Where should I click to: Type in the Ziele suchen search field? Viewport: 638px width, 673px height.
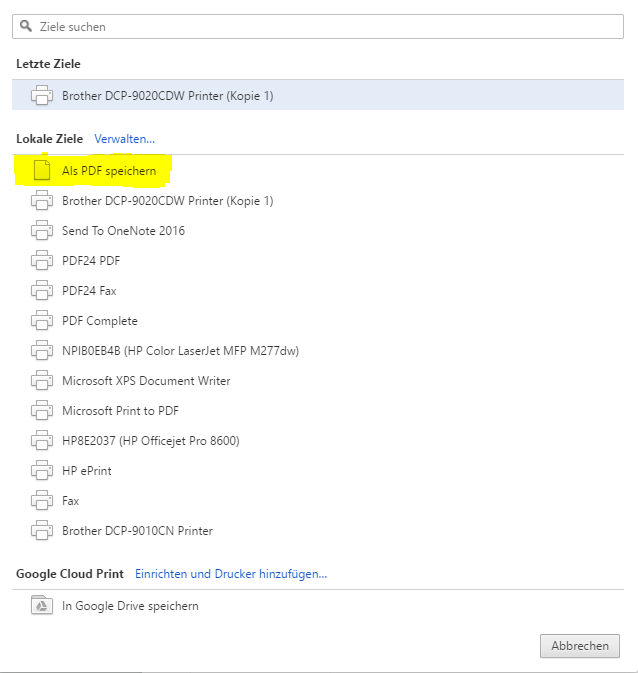click(320, 27)
